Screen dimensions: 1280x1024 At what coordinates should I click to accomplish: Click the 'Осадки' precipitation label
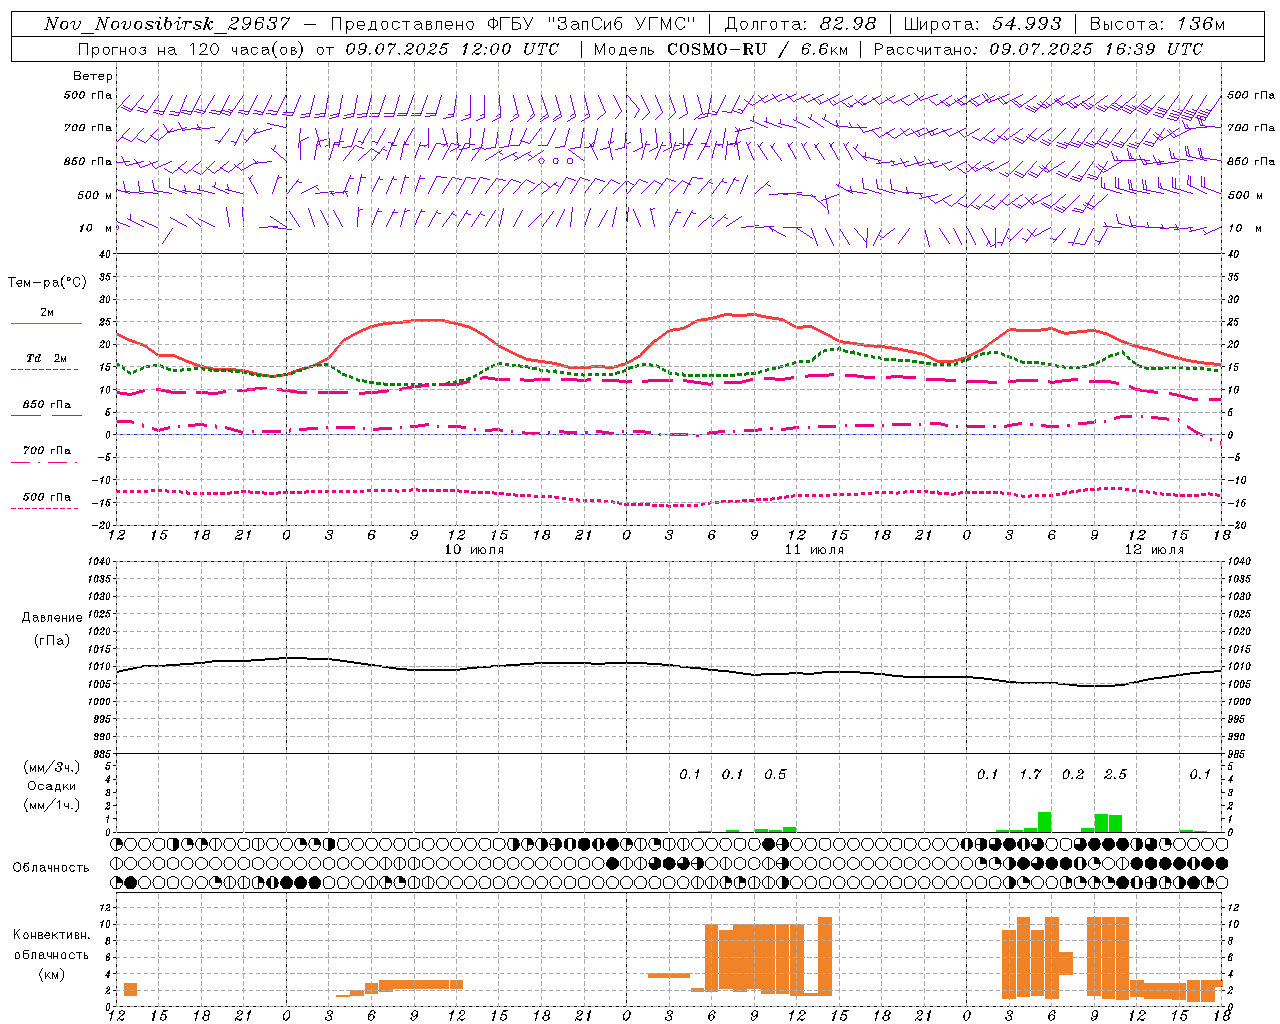[52, 786]
